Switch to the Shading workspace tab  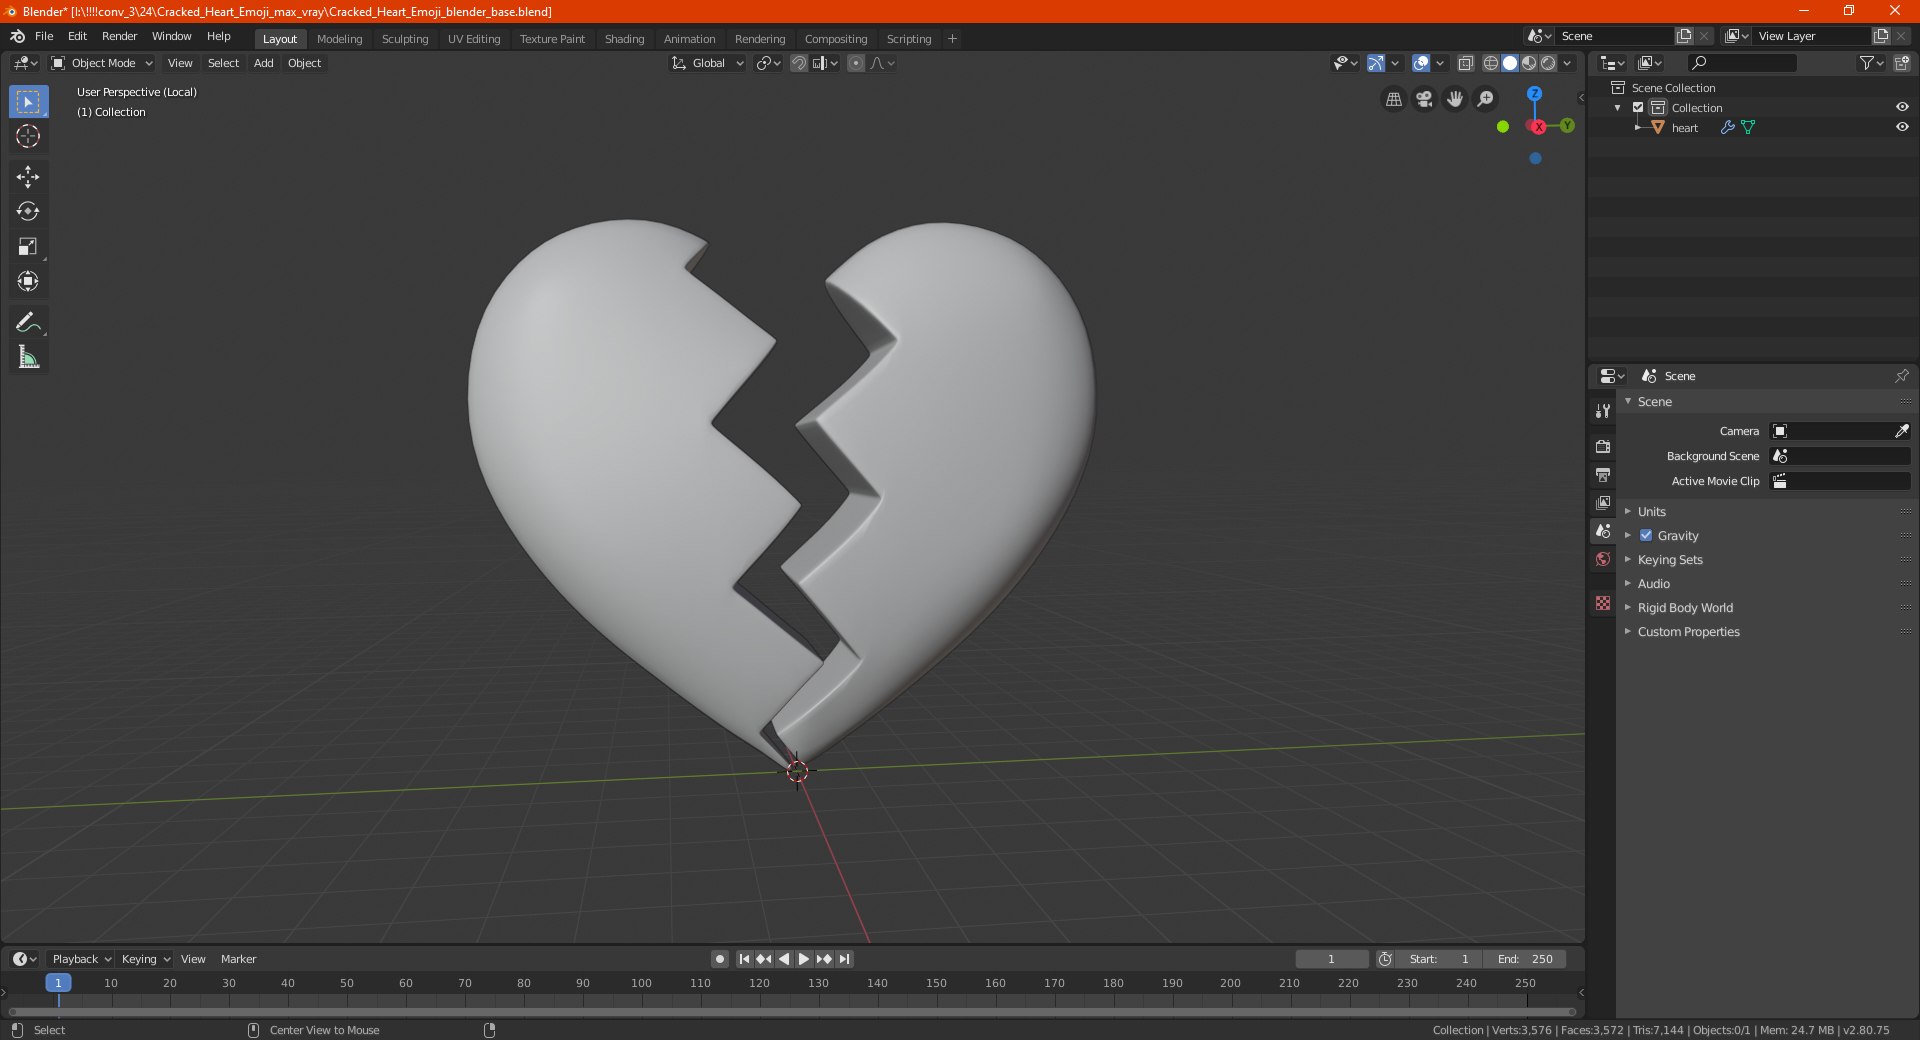pyautogui.click(x=624, y=39)
